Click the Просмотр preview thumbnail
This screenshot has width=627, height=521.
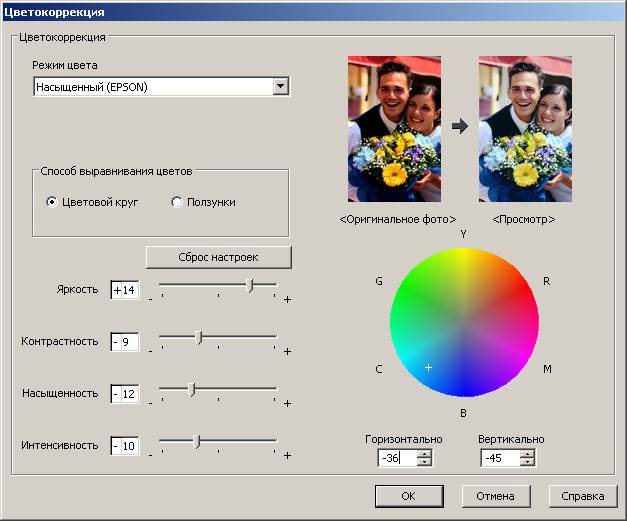pos(525,129)
